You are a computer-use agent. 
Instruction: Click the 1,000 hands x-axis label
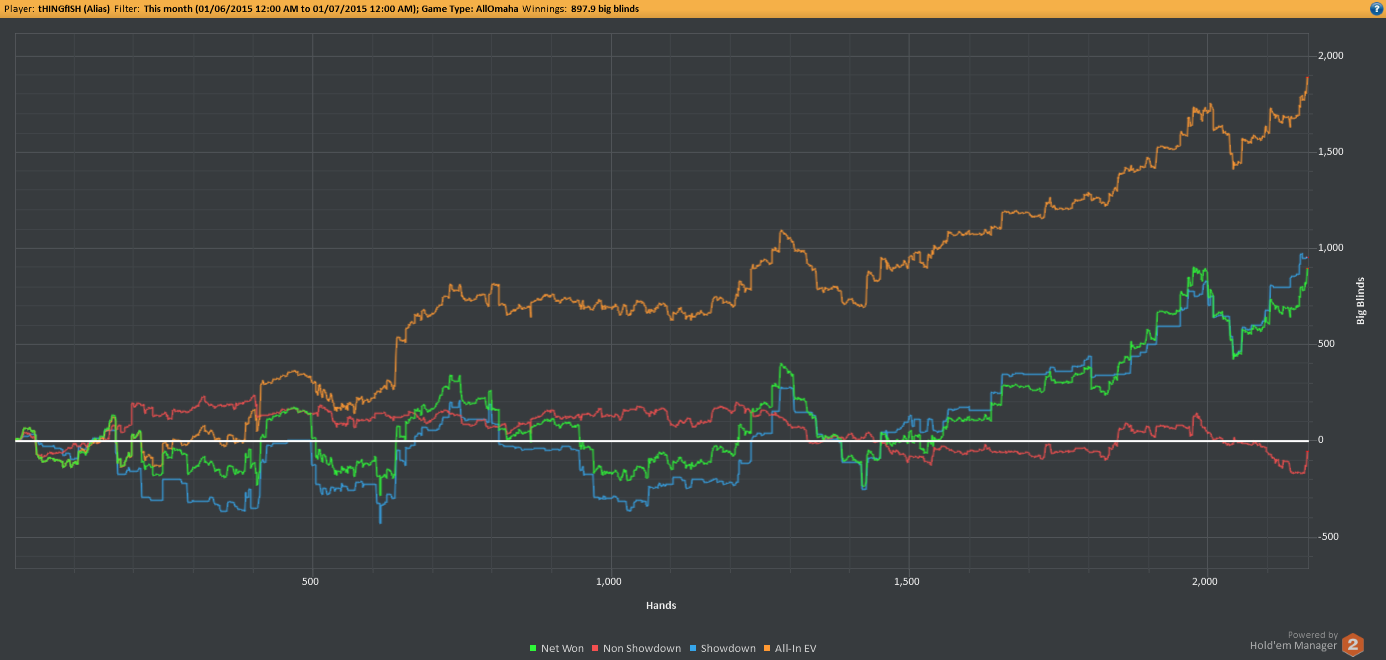click(x=609, y=581)
